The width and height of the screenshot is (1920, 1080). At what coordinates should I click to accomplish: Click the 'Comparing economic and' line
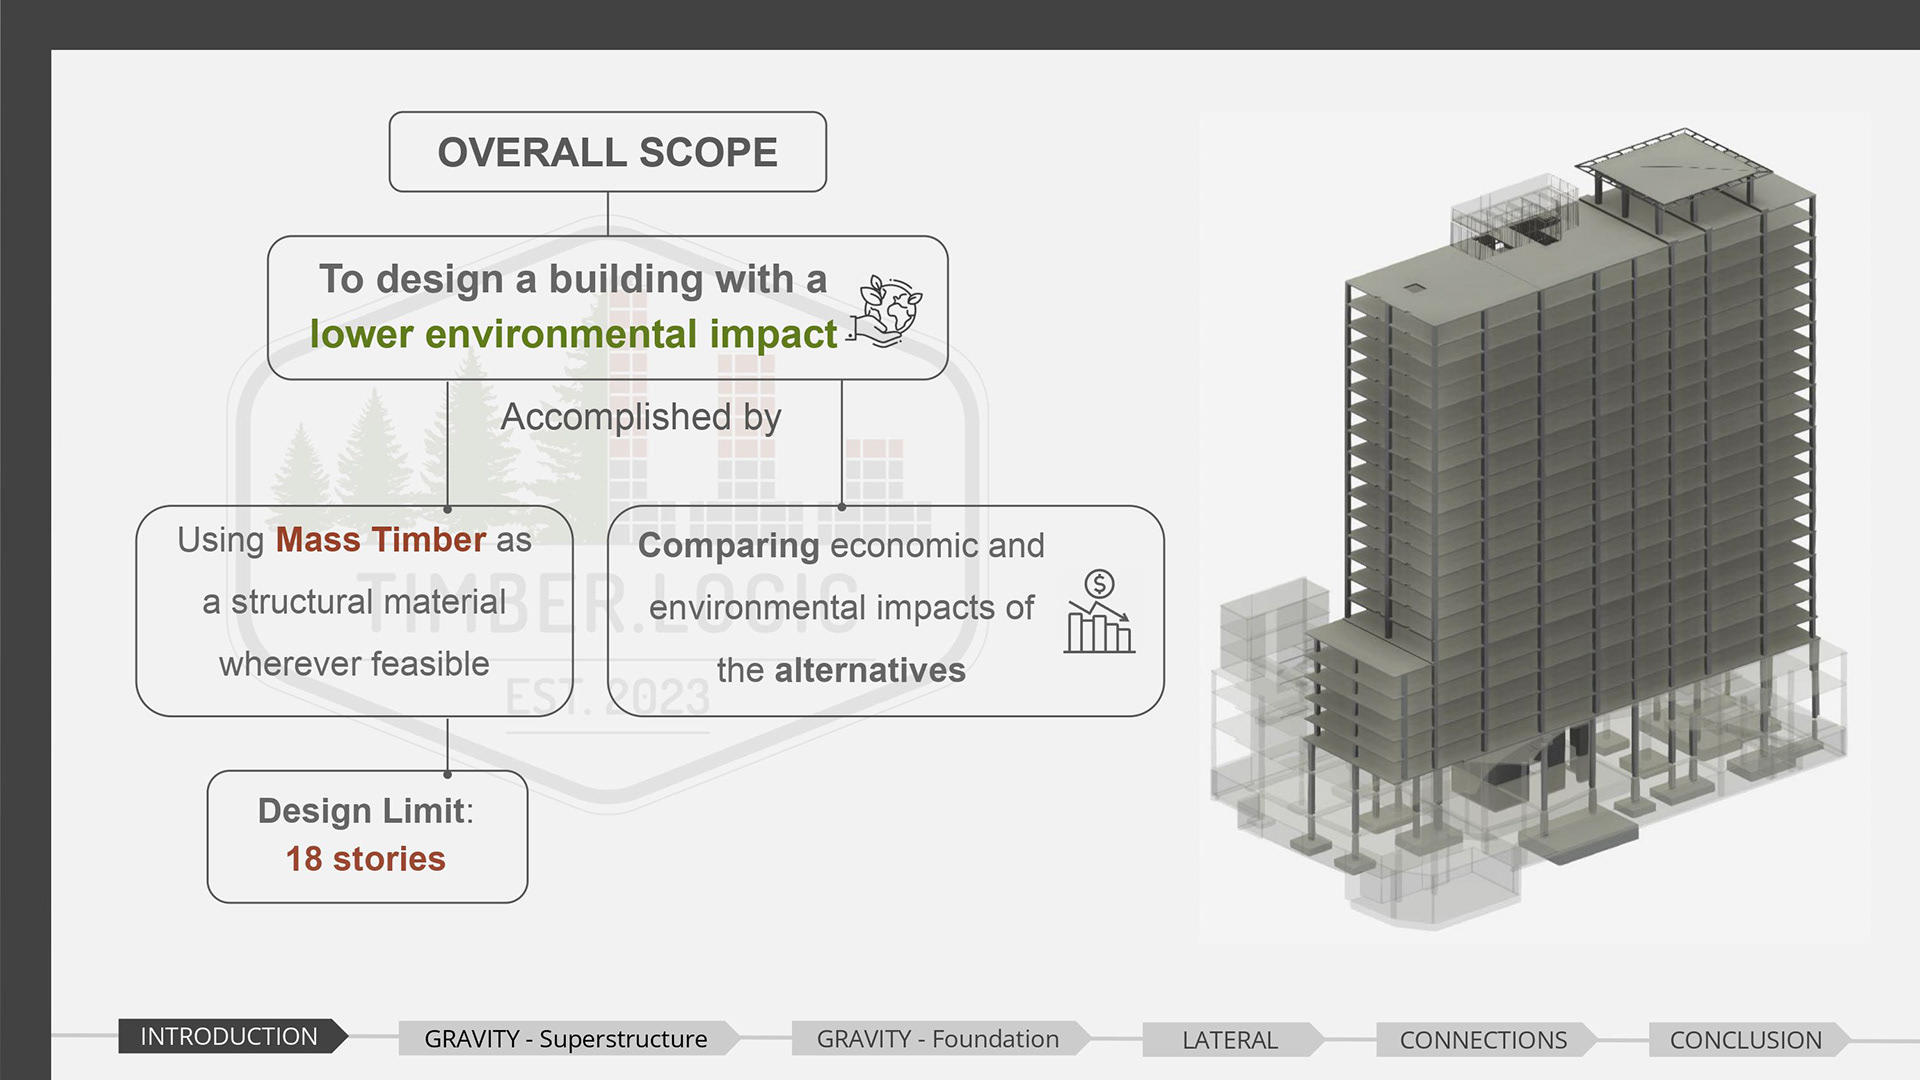click(x=841, y=546)
